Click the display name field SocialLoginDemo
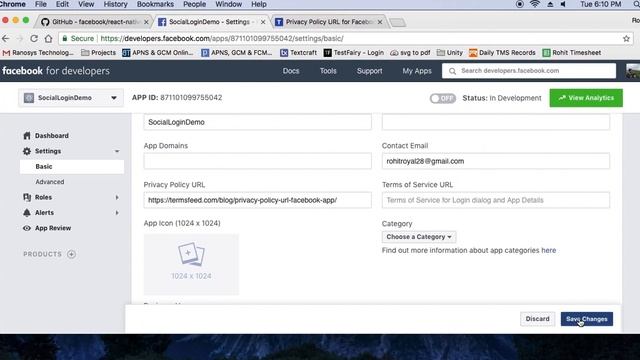This screenshot has height=360, width=640. 258,122
